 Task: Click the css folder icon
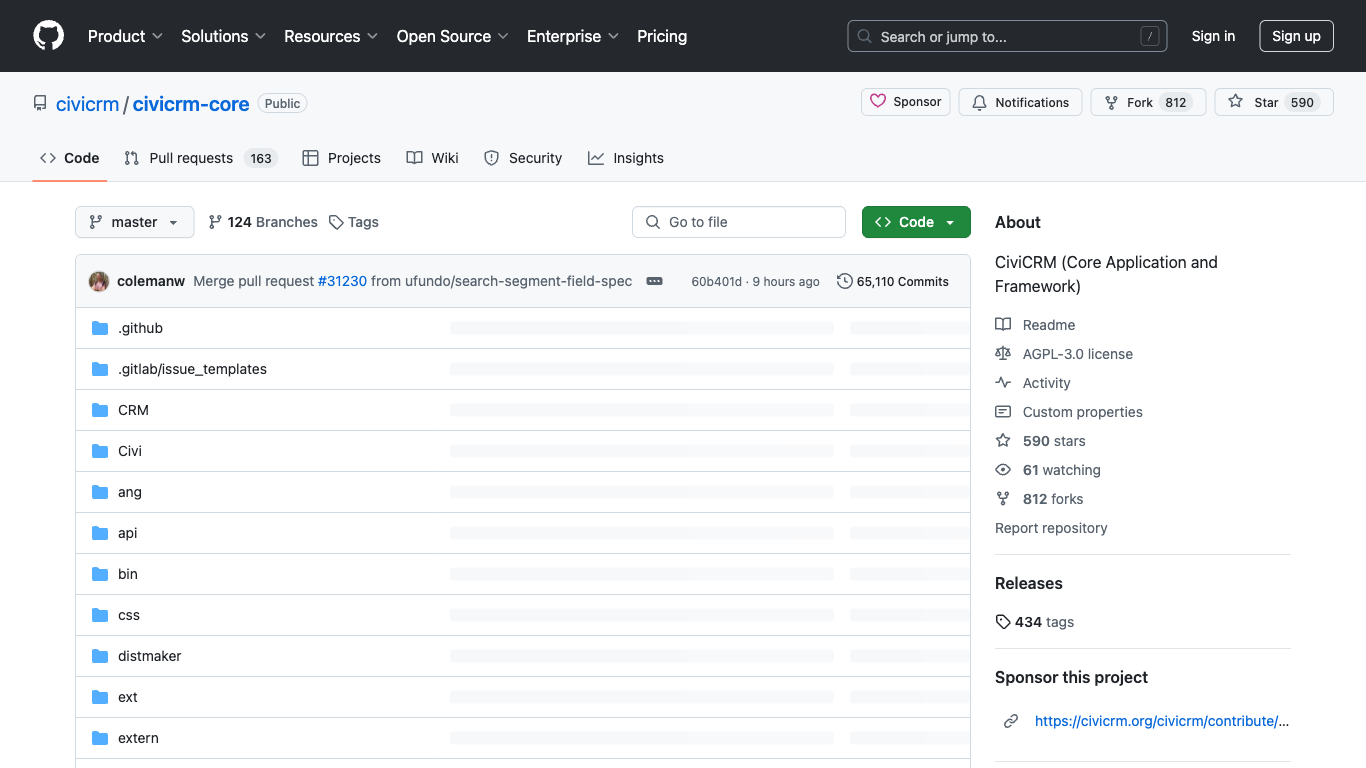(100, 615)
